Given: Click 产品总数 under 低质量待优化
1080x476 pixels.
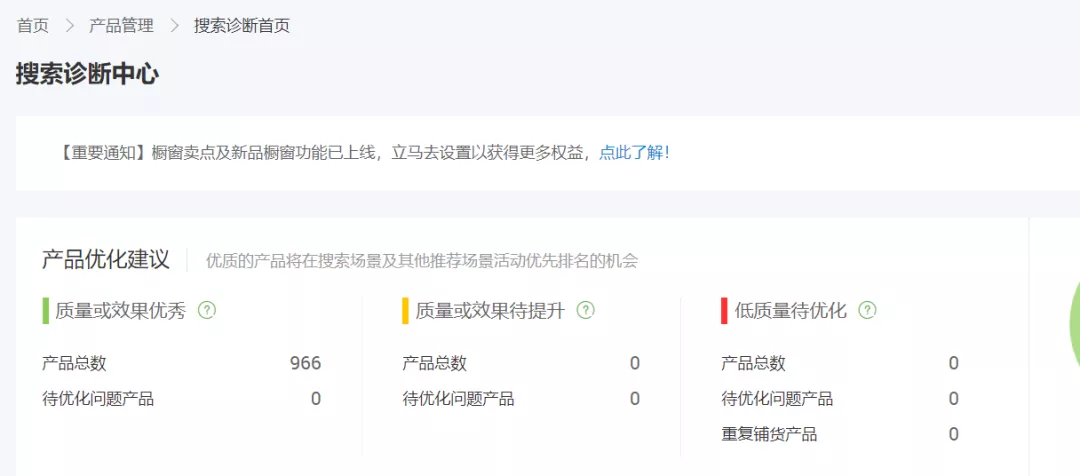Looking at the screenshot, I should (x=754, y=363).
